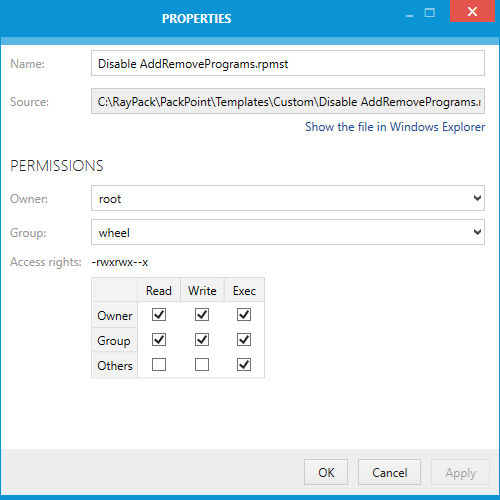
Task: Click the Access rights label
Action: pyautogui.click(x=46, y=262)
